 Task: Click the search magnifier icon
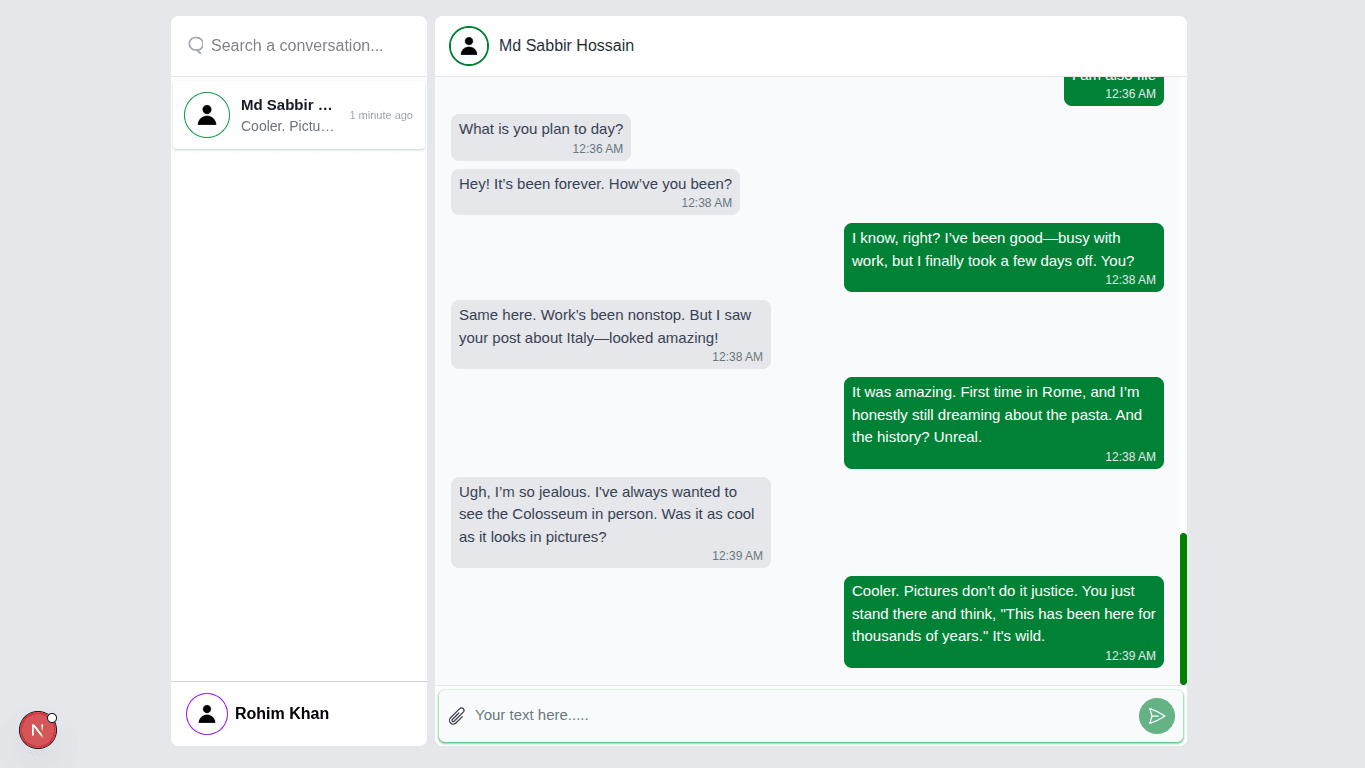click(x=196, y=45)
